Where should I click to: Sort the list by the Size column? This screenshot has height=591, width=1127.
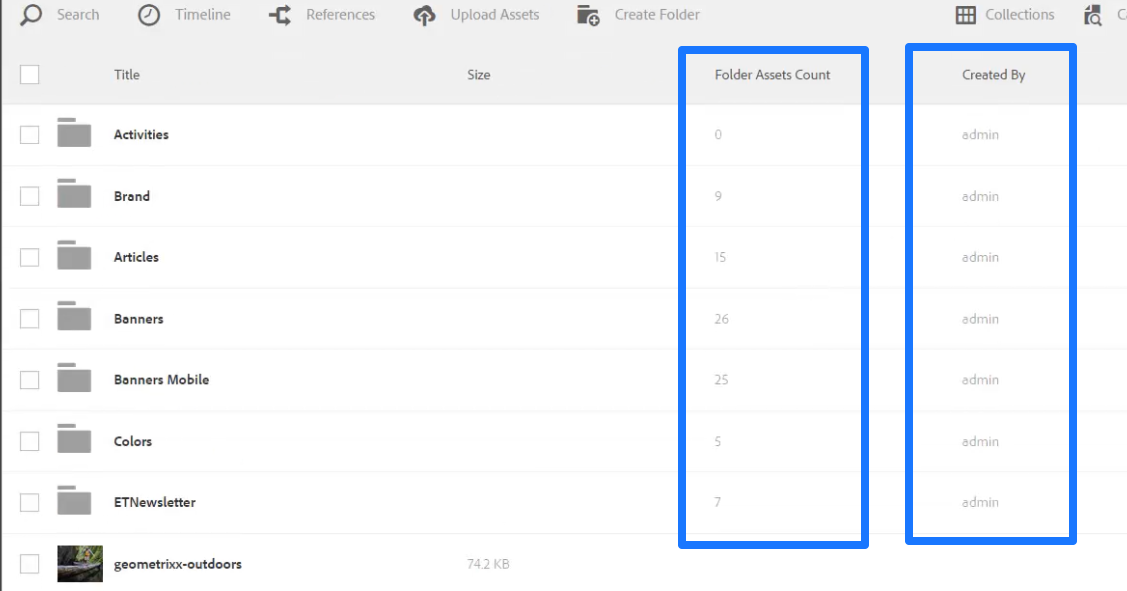point(478,74)
